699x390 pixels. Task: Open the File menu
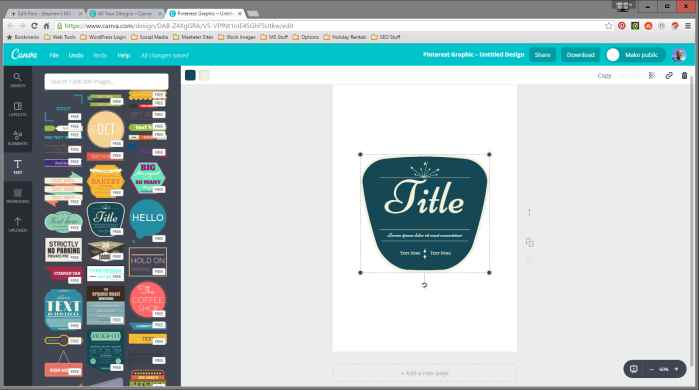tap(54, 55)
